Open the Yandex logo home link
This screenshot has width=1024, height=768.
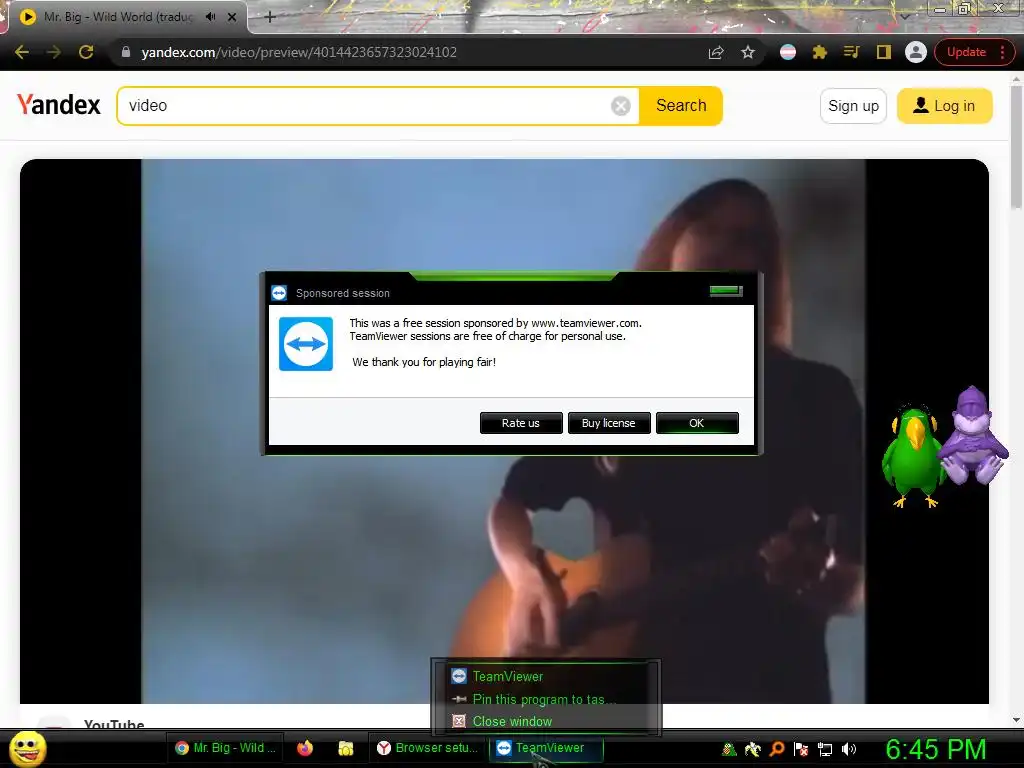(59, 104)
